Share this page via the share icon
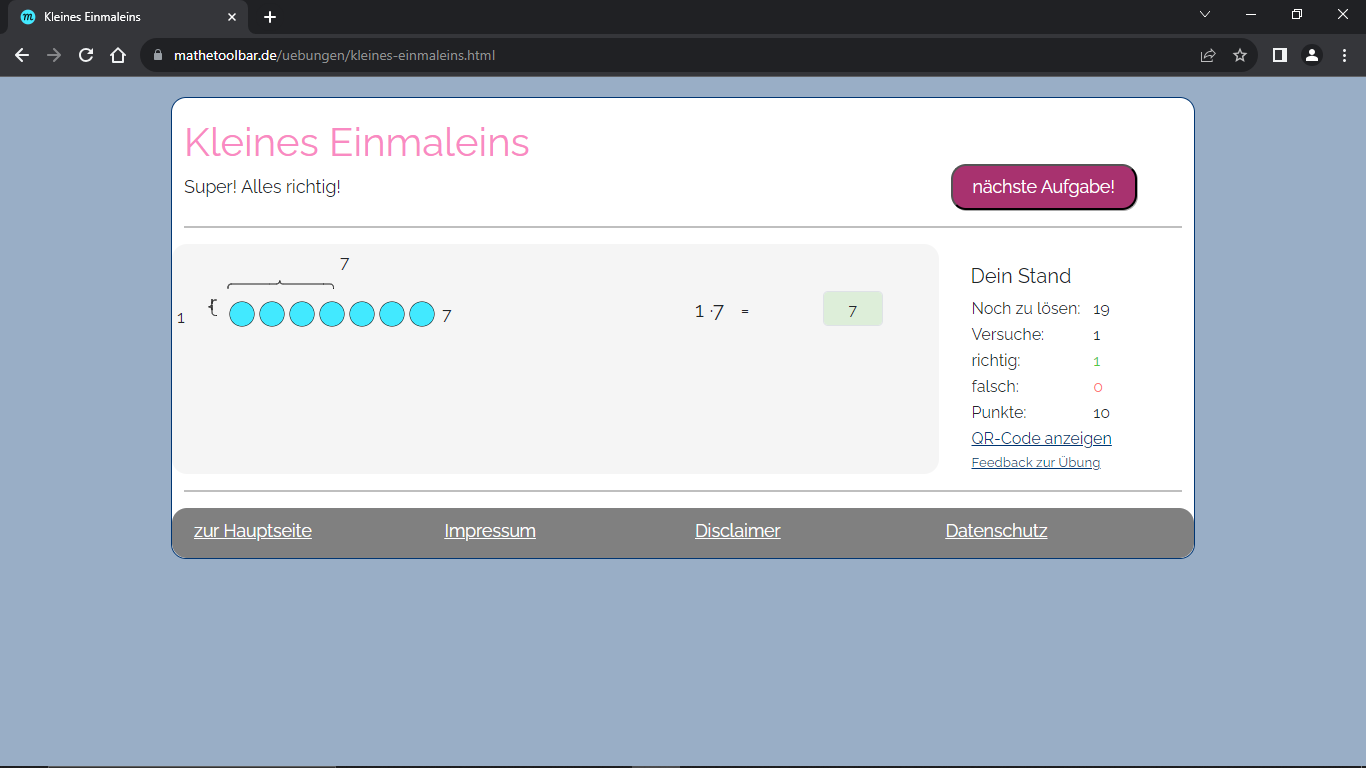1366x768 pixels. [1208, 56]
